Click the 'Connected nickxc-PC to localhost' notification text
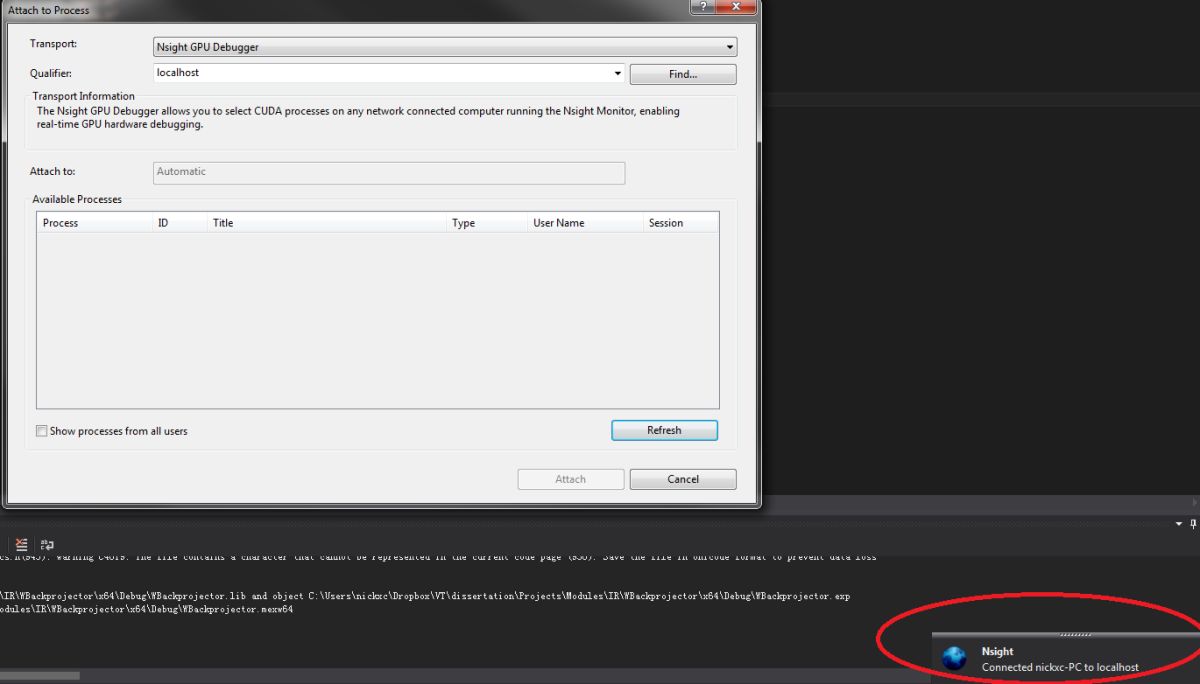Screen dimensions: 1200x684 point(1060,667)
